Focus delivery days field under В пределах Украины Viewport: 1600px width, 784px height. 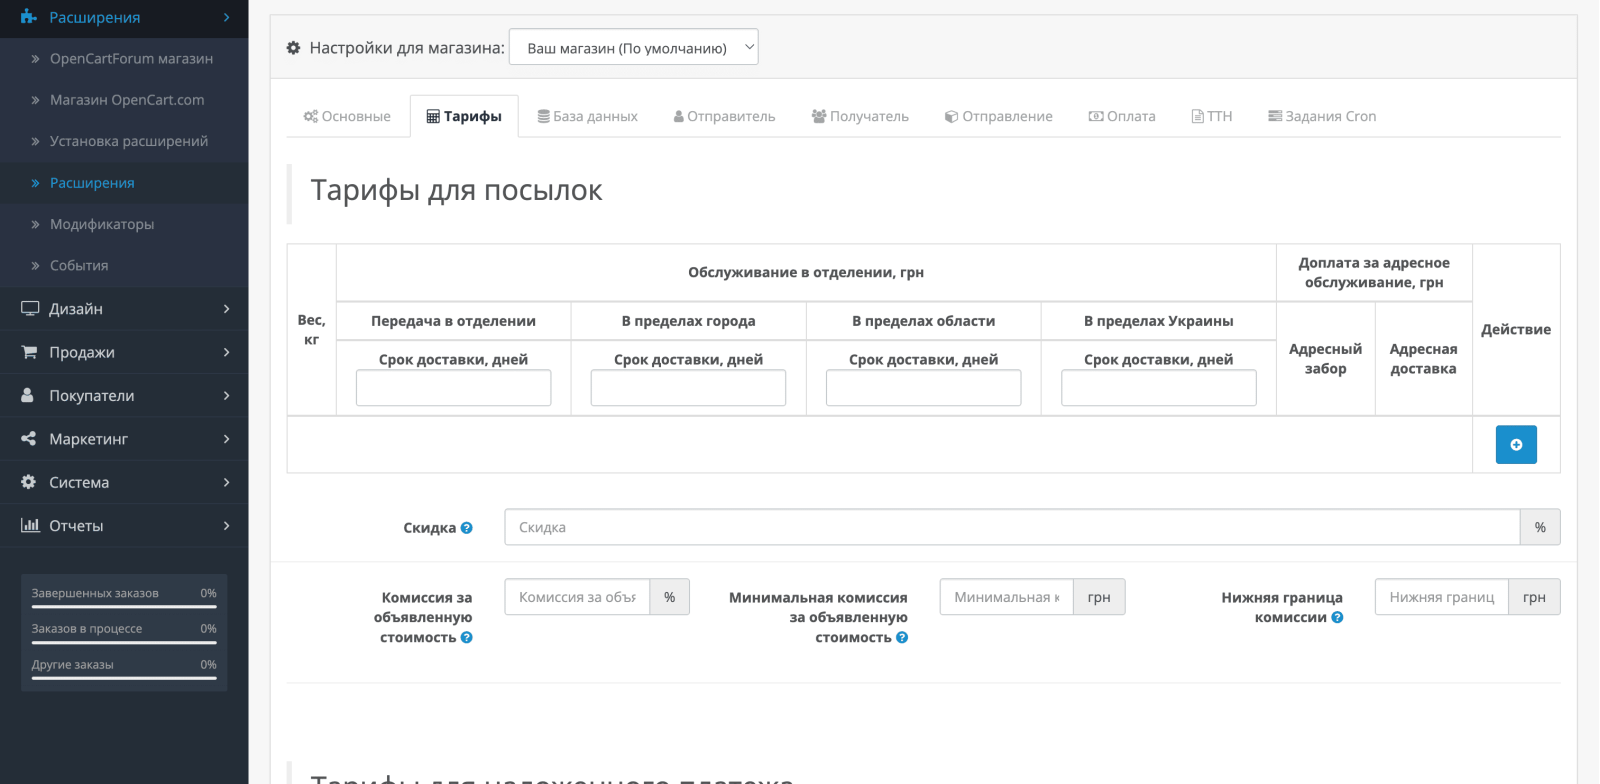click(1158, 388)
